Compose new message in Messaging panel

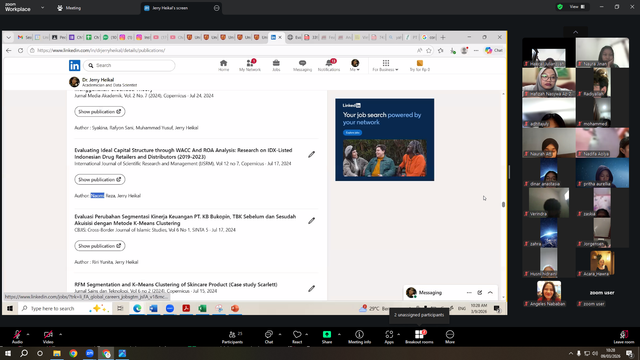tap(480, 293)
